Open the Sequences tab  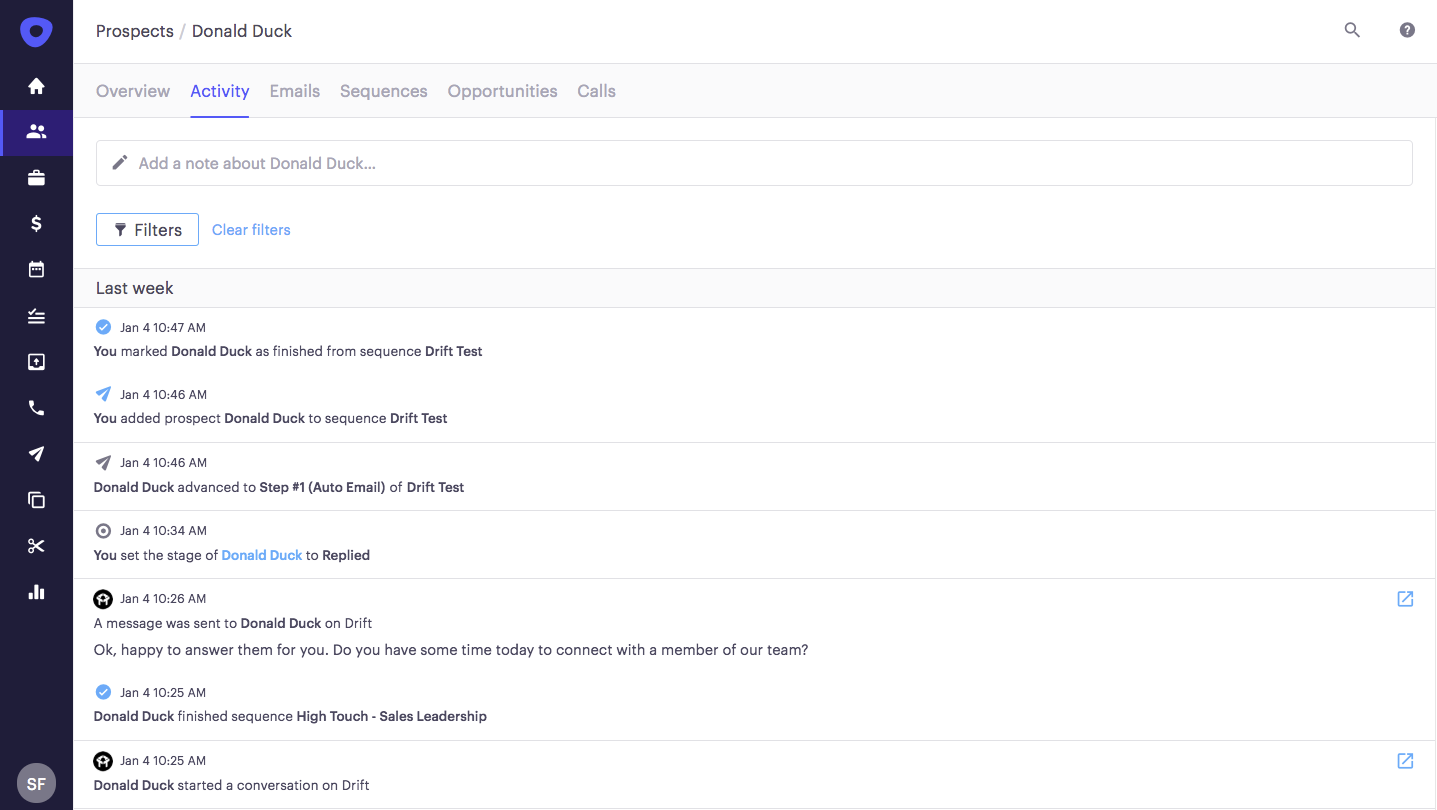(384, 91)
